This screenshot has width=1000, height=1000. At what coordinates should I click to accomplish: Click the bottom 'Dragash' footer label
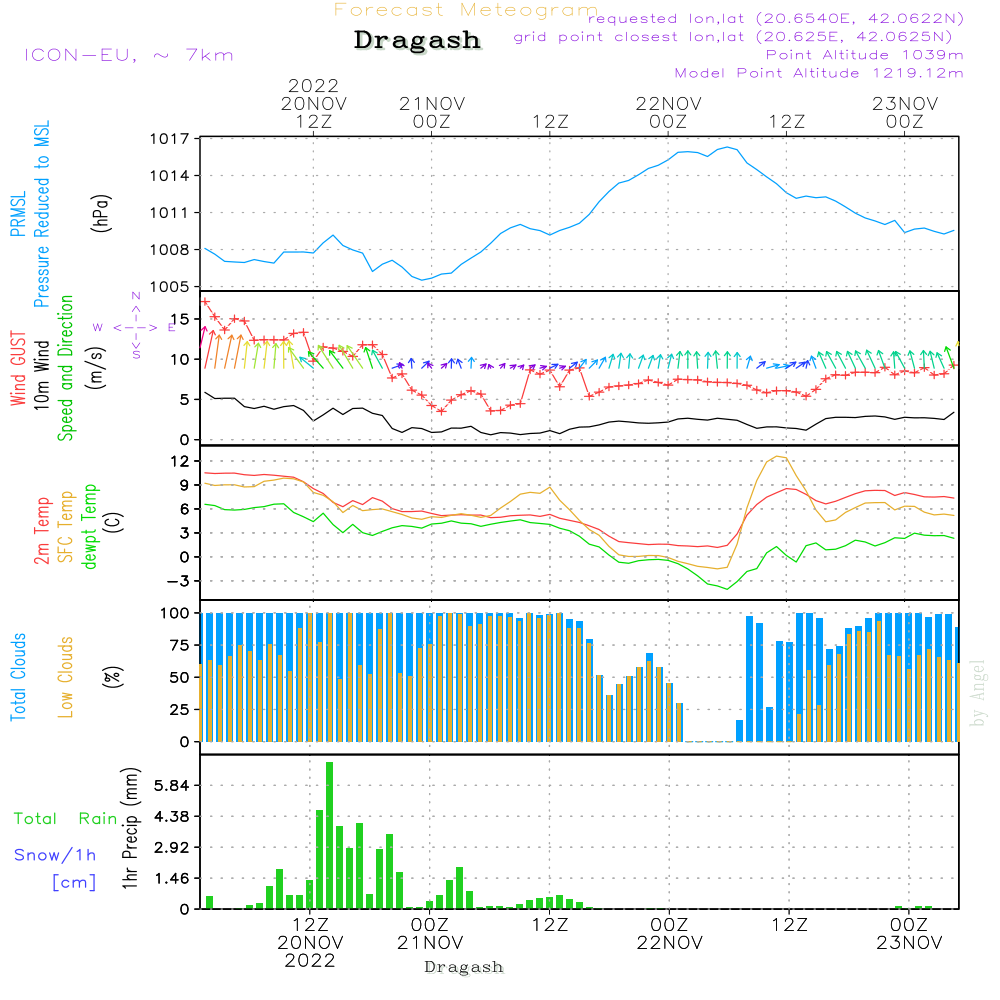pos(464,967)
